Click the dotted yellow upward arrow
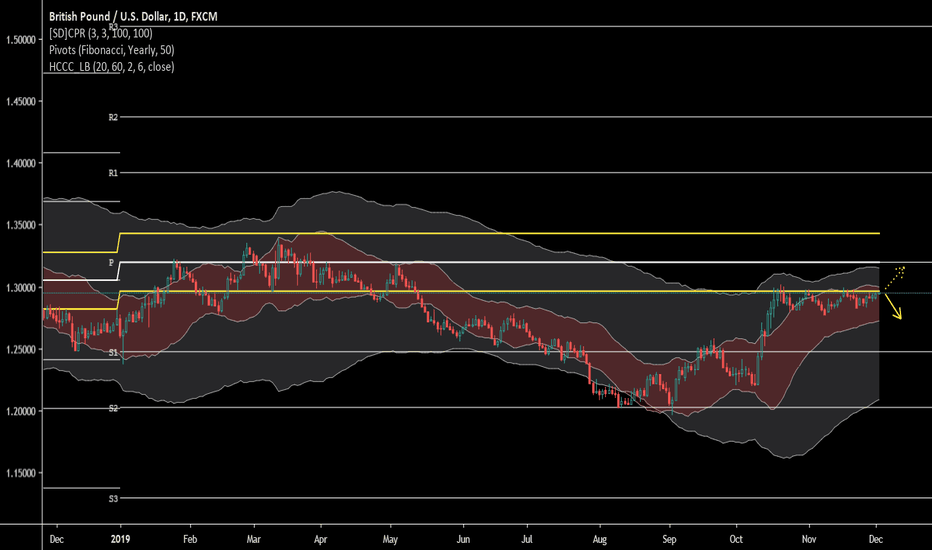 (897, 274)
